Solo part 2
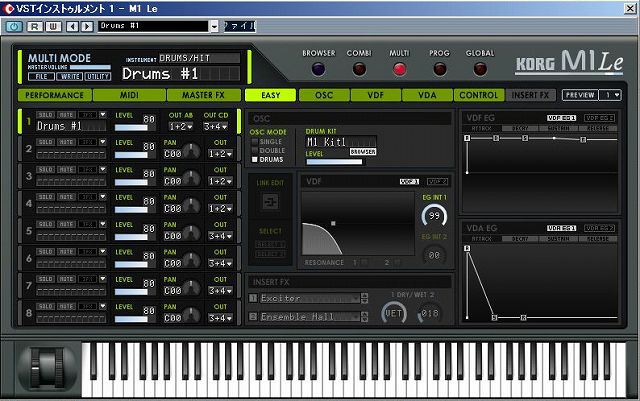 pos(45,142)
